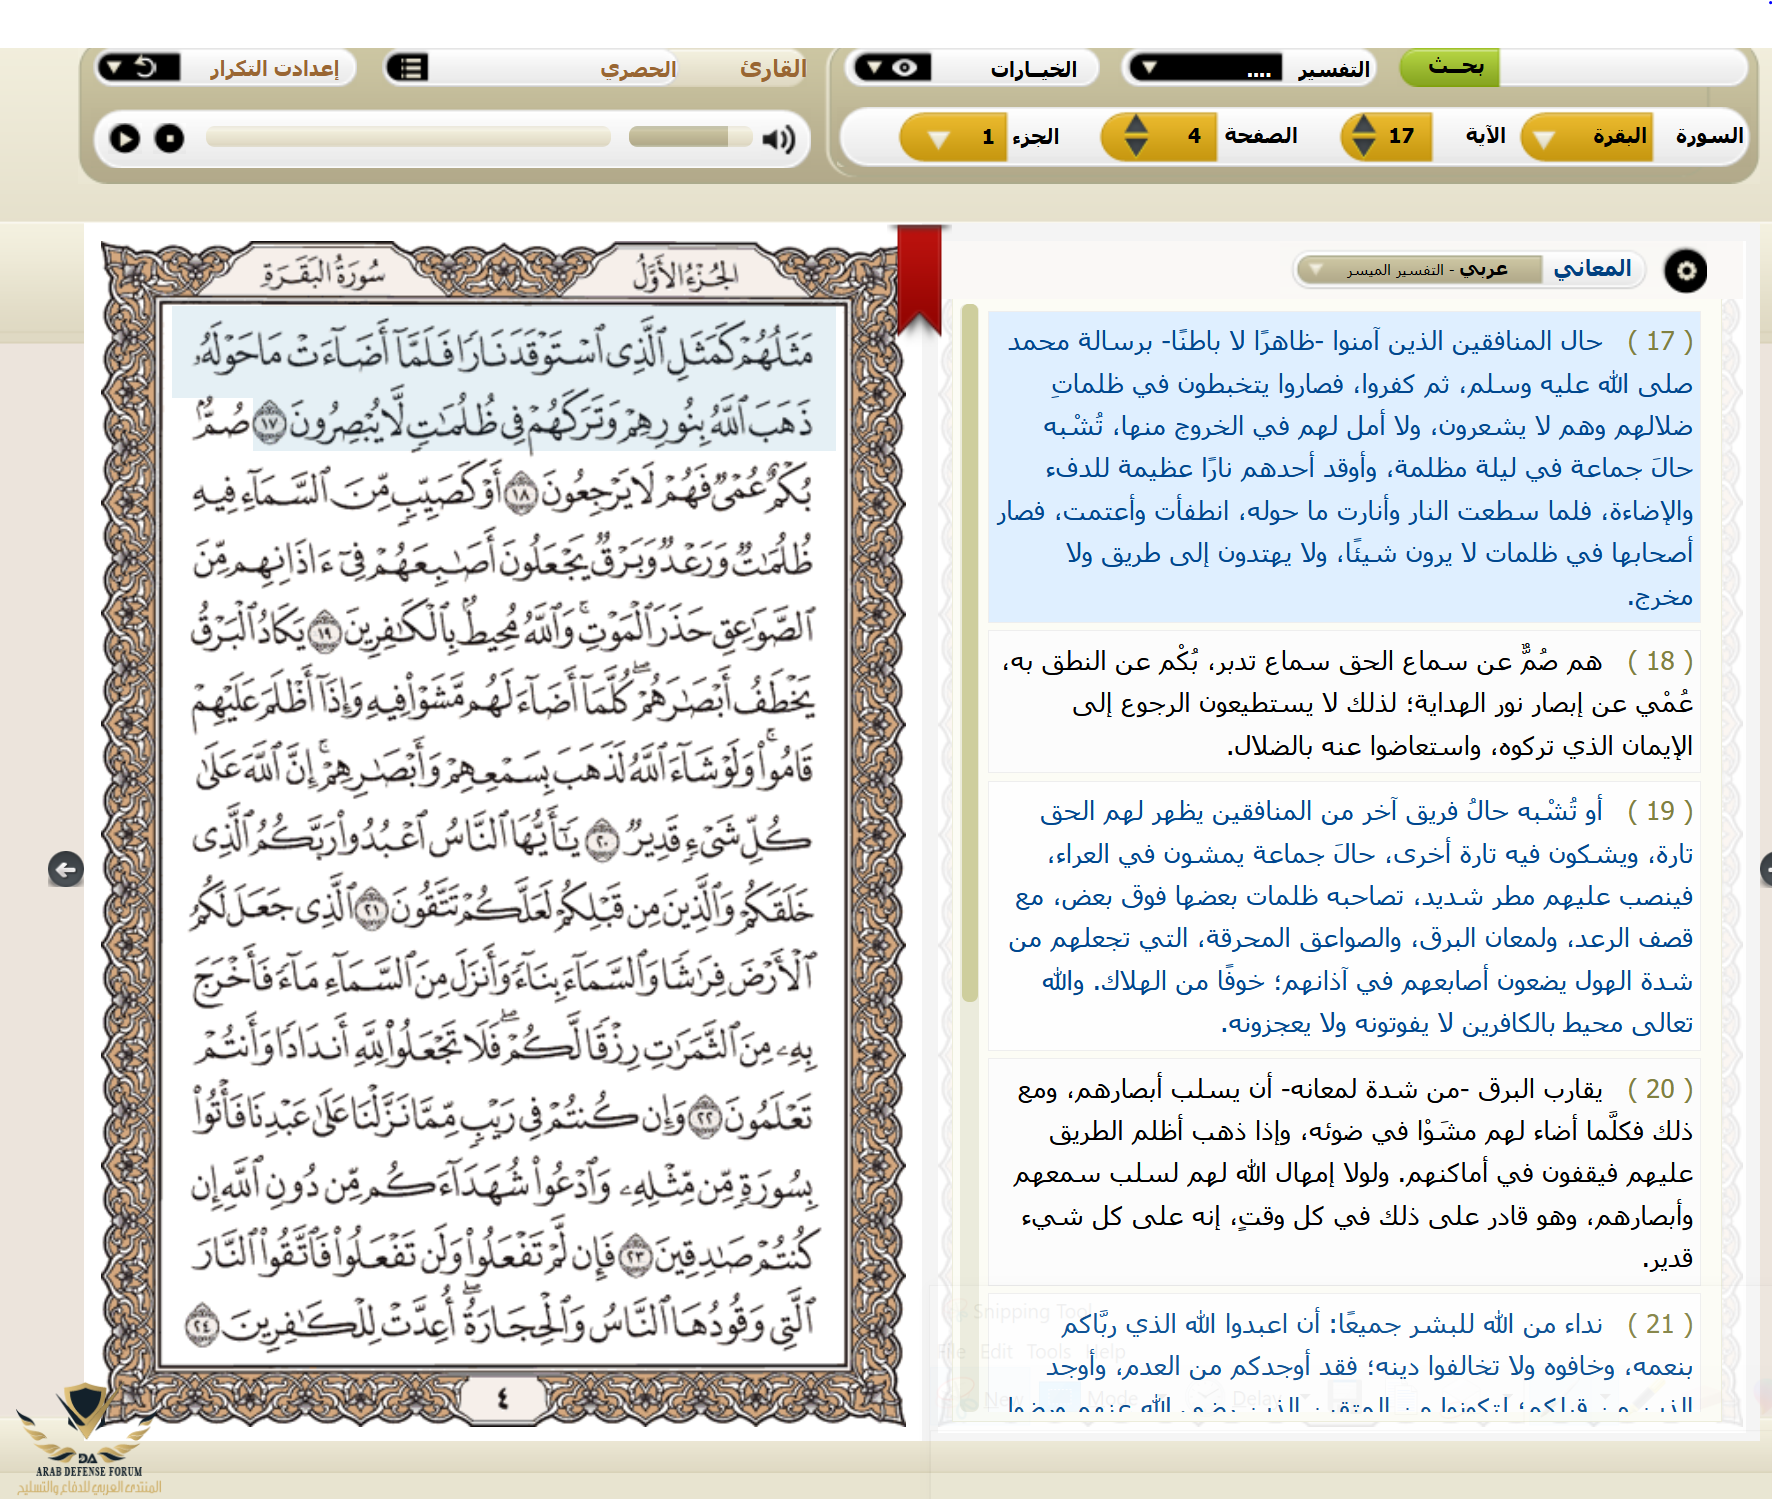Click the audio playback progress bar
This screenshot has width=1772, height=1499.
(408, 137)
